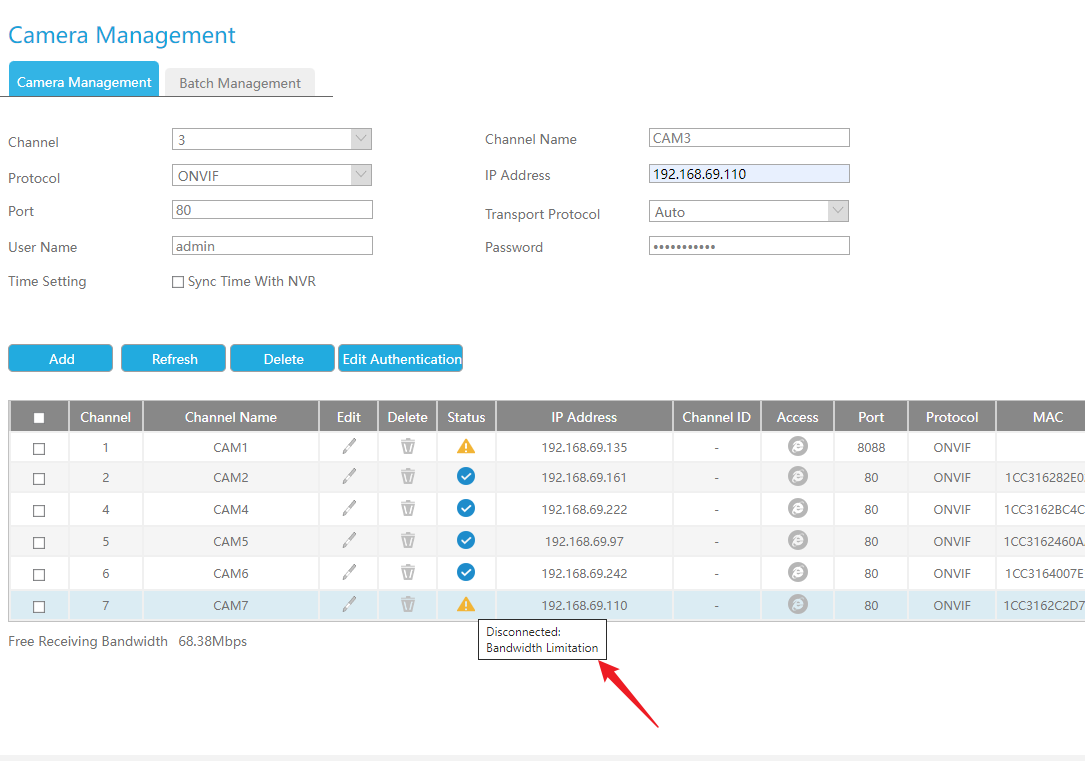Switch to Batch Management tab
This screenshot has height=761, width=1085.
[239, 82]
